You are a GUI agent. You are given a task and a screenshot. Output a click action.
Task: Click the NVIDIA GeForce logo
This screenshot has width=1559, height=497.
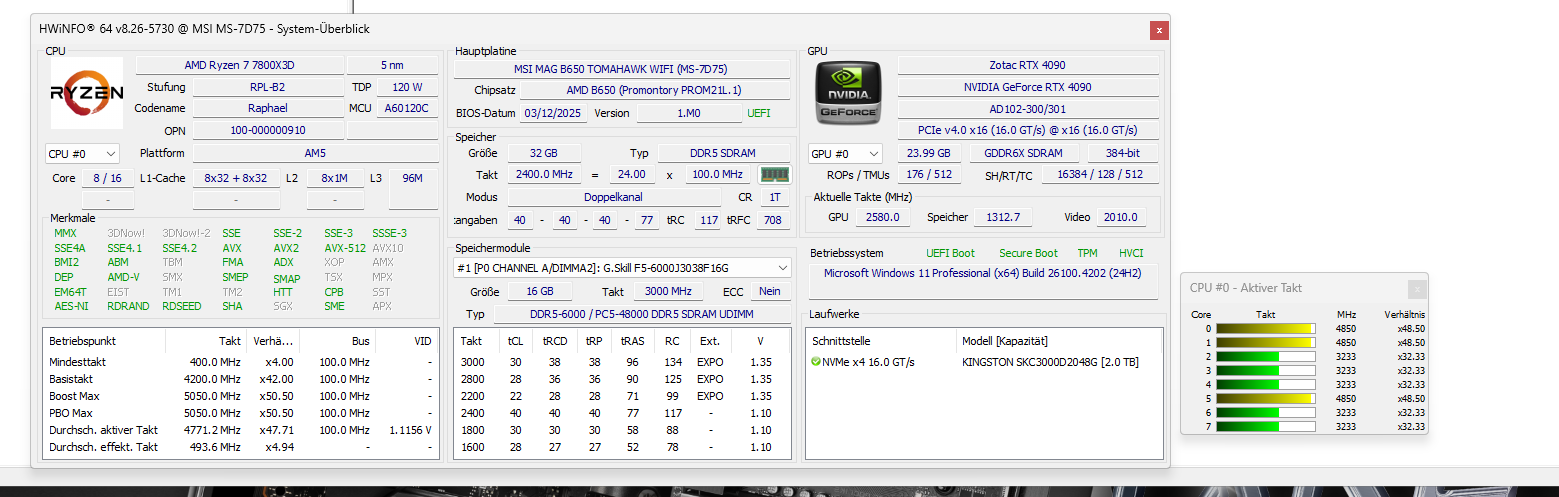pos(847,93)
